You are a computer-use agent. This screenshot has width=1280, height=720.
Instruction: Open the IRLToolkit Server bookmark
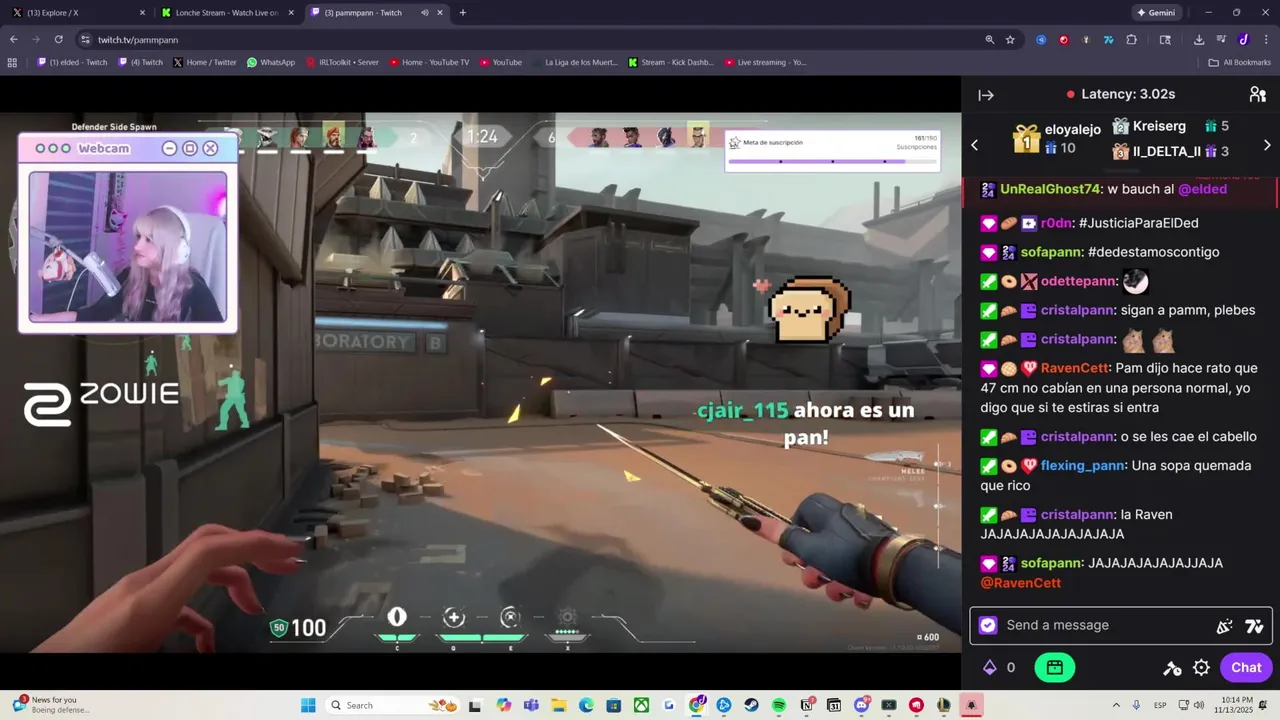point(342,62)
